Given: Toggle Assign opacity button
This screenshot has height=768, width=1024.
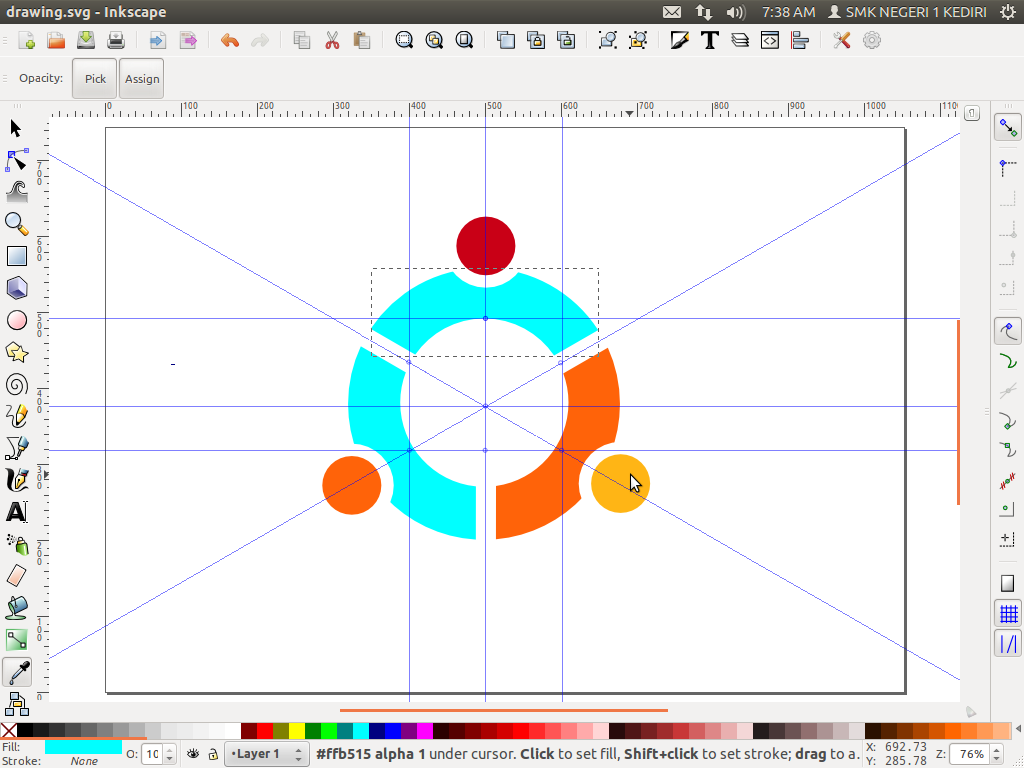Looking at the screenshot, I should [x=142, y=78].
